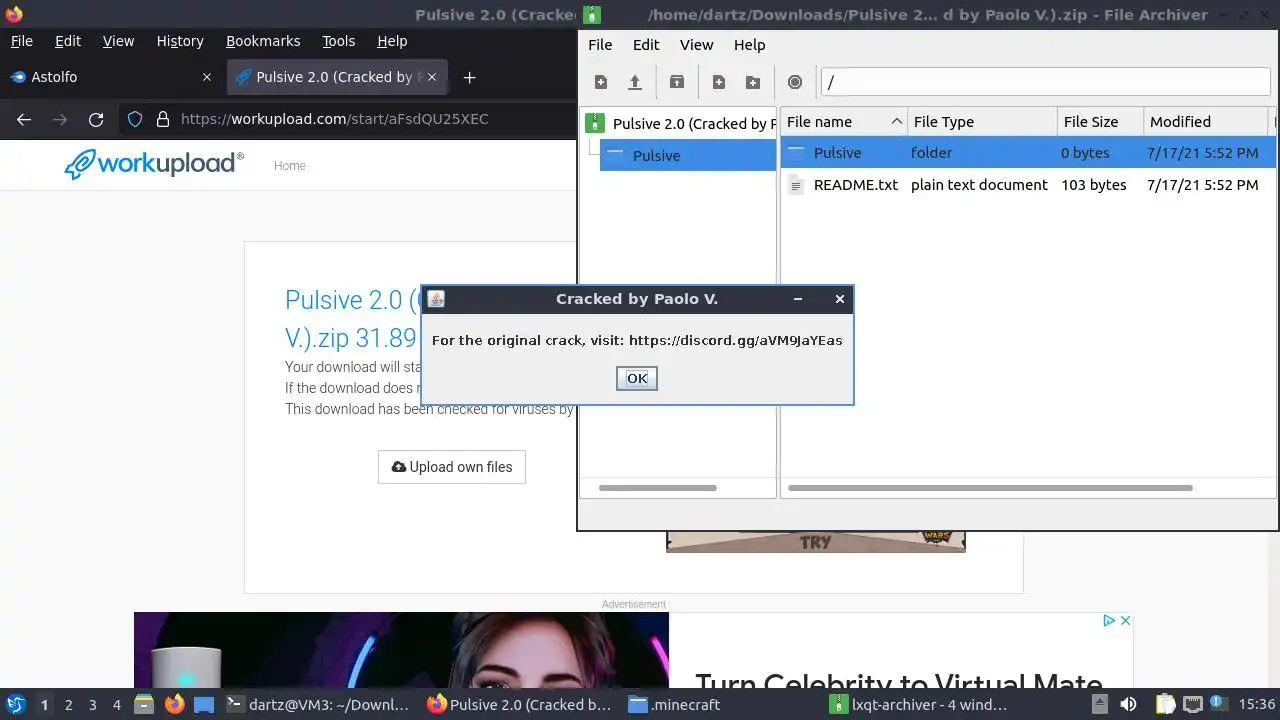Click the clock showing 15:36
Screen dimensions: 1280x720
click(1257, 704)
